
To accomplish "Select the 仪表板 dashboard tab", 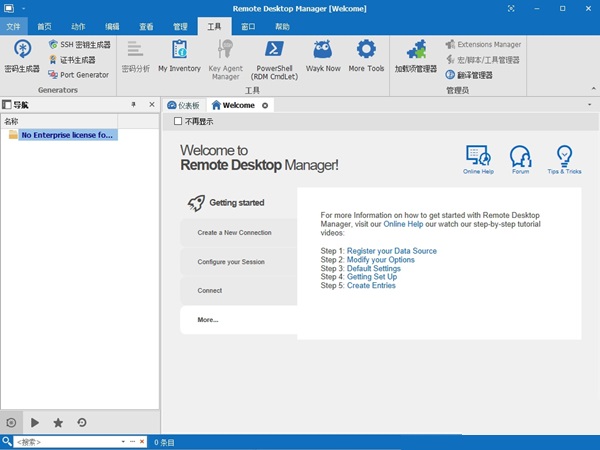I will [183, 105].
